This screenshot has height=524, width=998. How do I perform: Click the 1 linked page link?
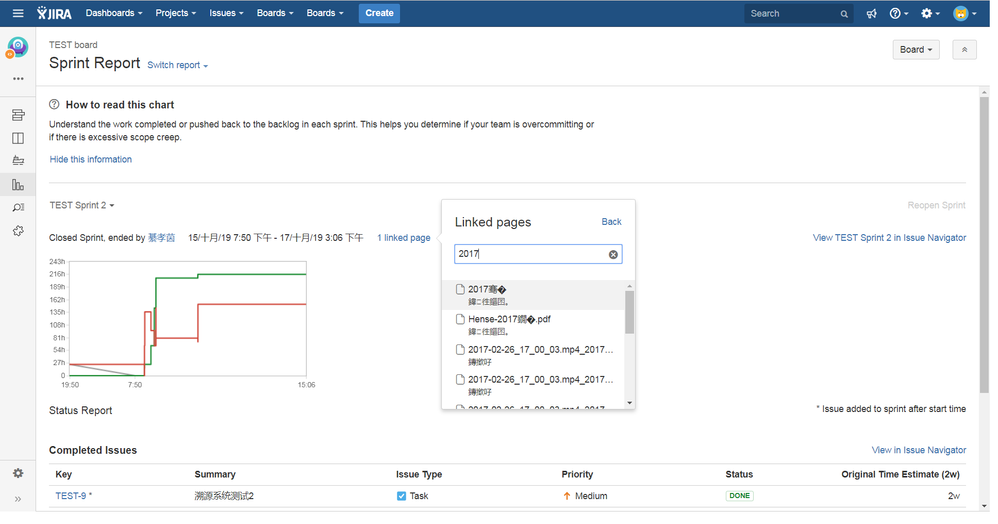point(404,237)
